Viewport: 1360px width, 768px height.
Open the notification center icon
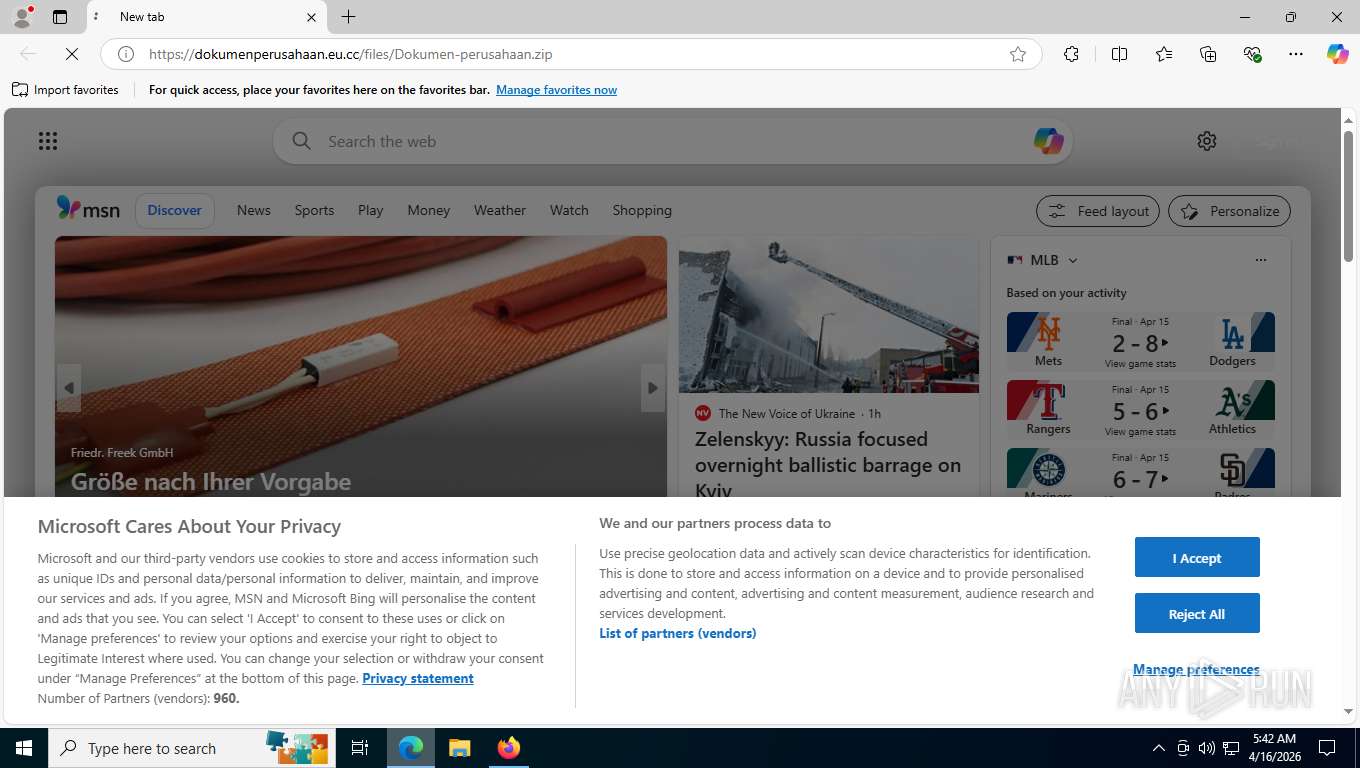[x=1327, y=748]
